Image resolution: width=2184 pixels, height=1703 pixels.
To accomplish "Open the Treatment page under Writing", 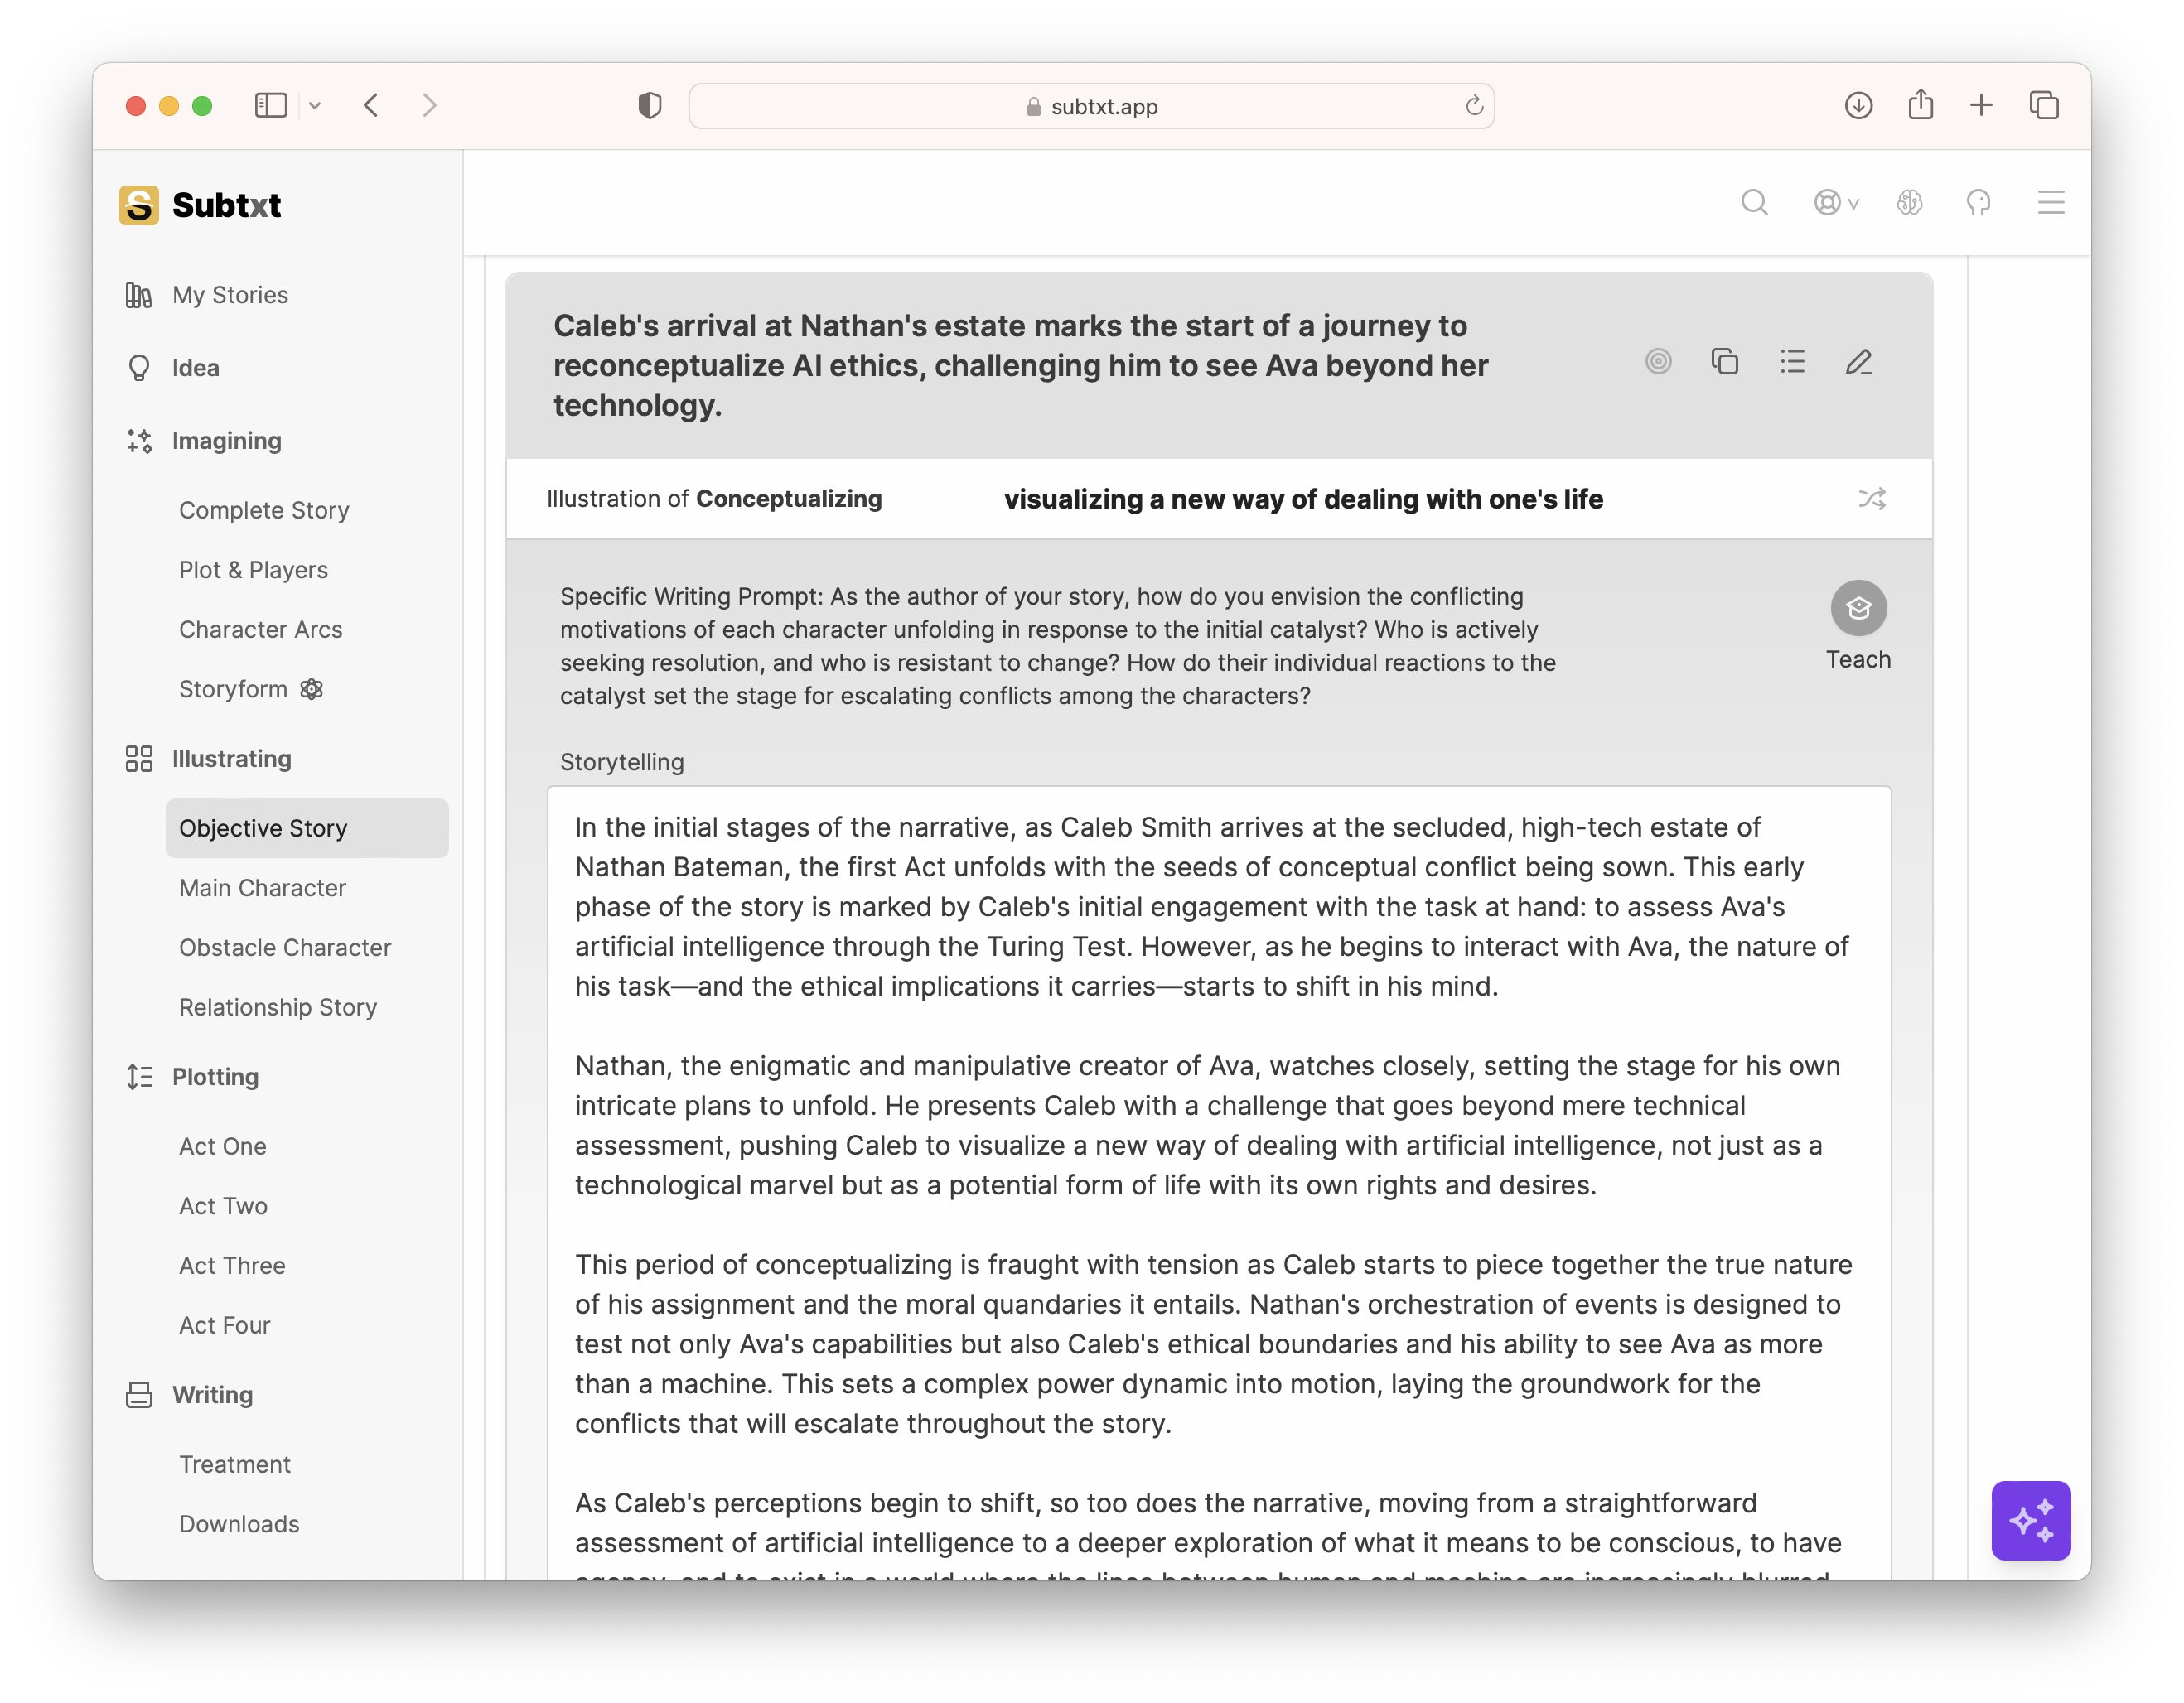I will 235,1464.
